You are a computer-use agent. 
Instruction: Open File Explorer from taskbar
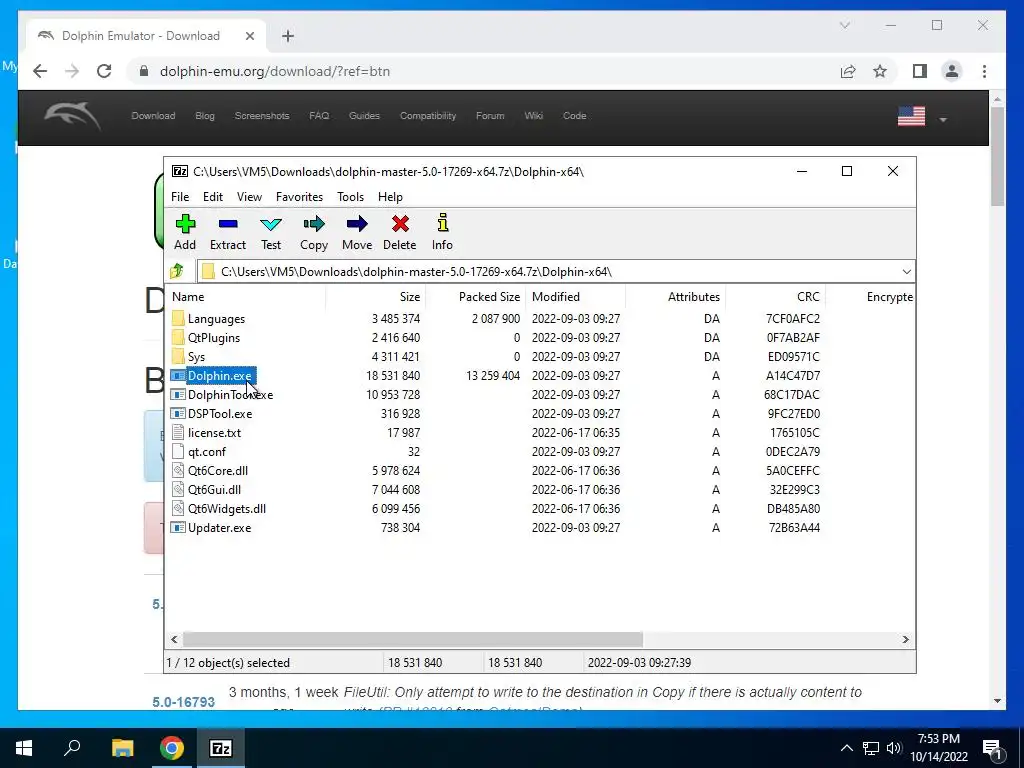(122, 748)
